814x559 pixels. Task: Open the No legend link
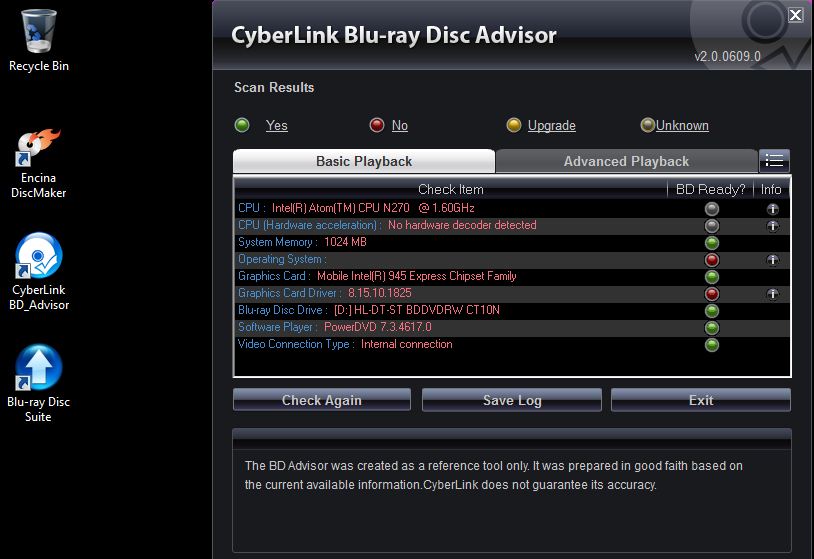pos(400,126)
